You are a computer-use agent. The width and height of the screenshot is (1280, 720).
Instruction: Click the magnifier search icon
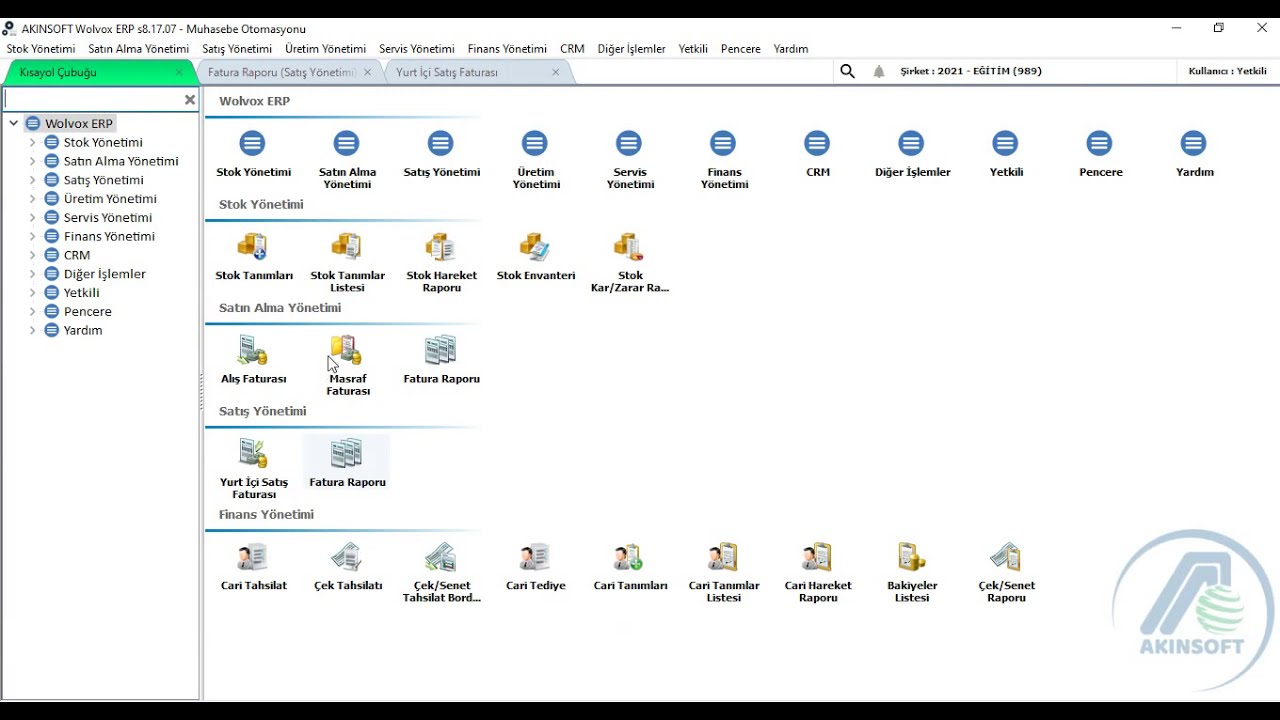(x=847, y=72)
